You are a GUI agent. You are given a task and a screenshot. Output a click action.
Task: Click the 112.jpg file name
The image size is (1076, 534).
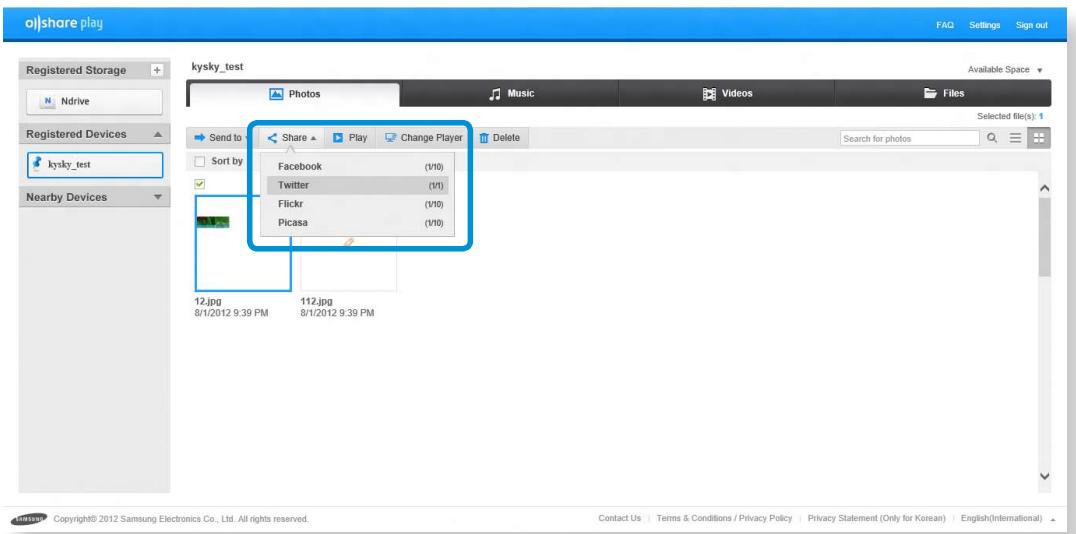tap(316, 301)
